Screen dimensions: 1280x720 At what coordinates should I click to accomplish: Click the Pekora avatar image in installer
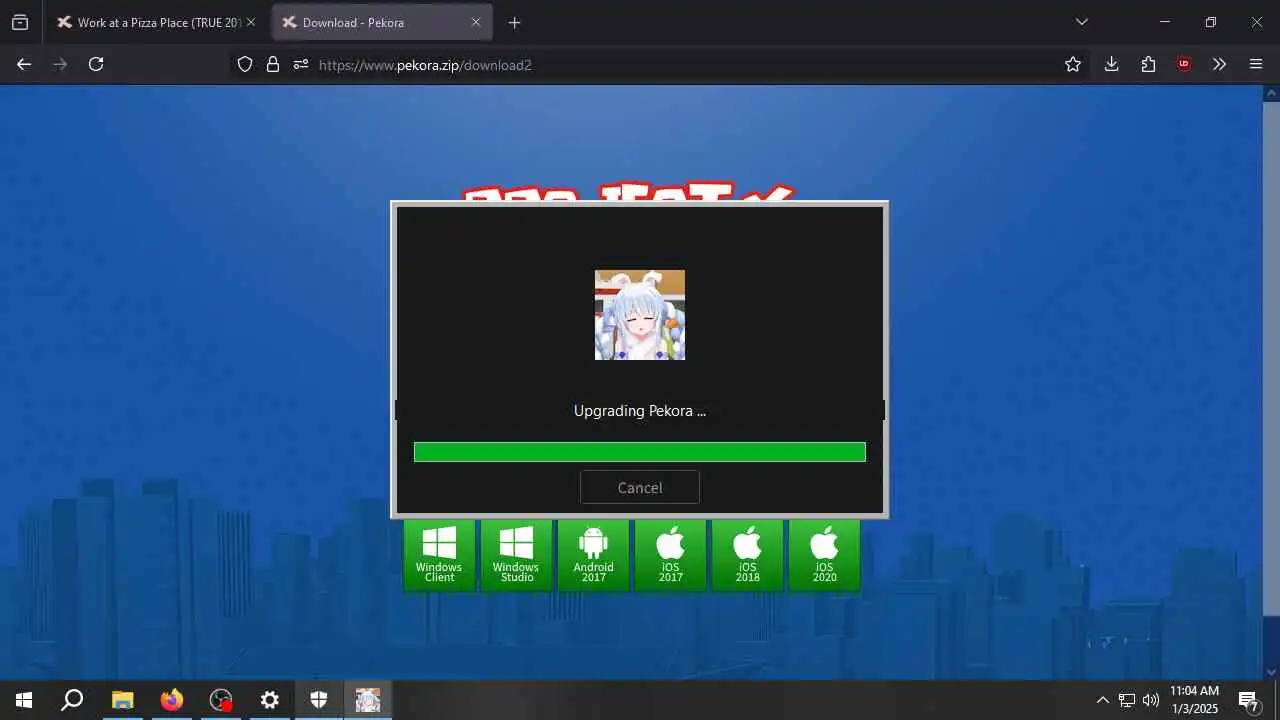tap(640, 315)
